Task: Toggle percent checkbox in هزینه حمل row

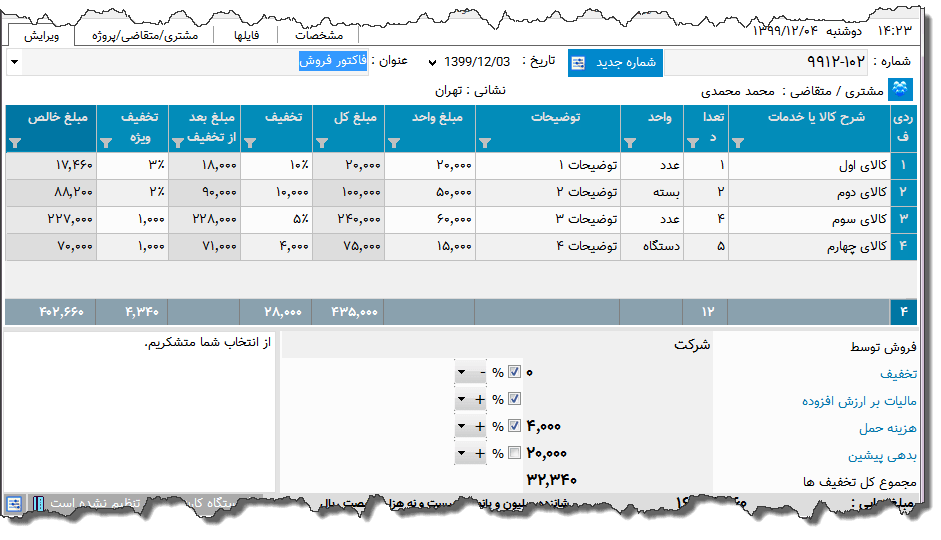Action: 514,426
